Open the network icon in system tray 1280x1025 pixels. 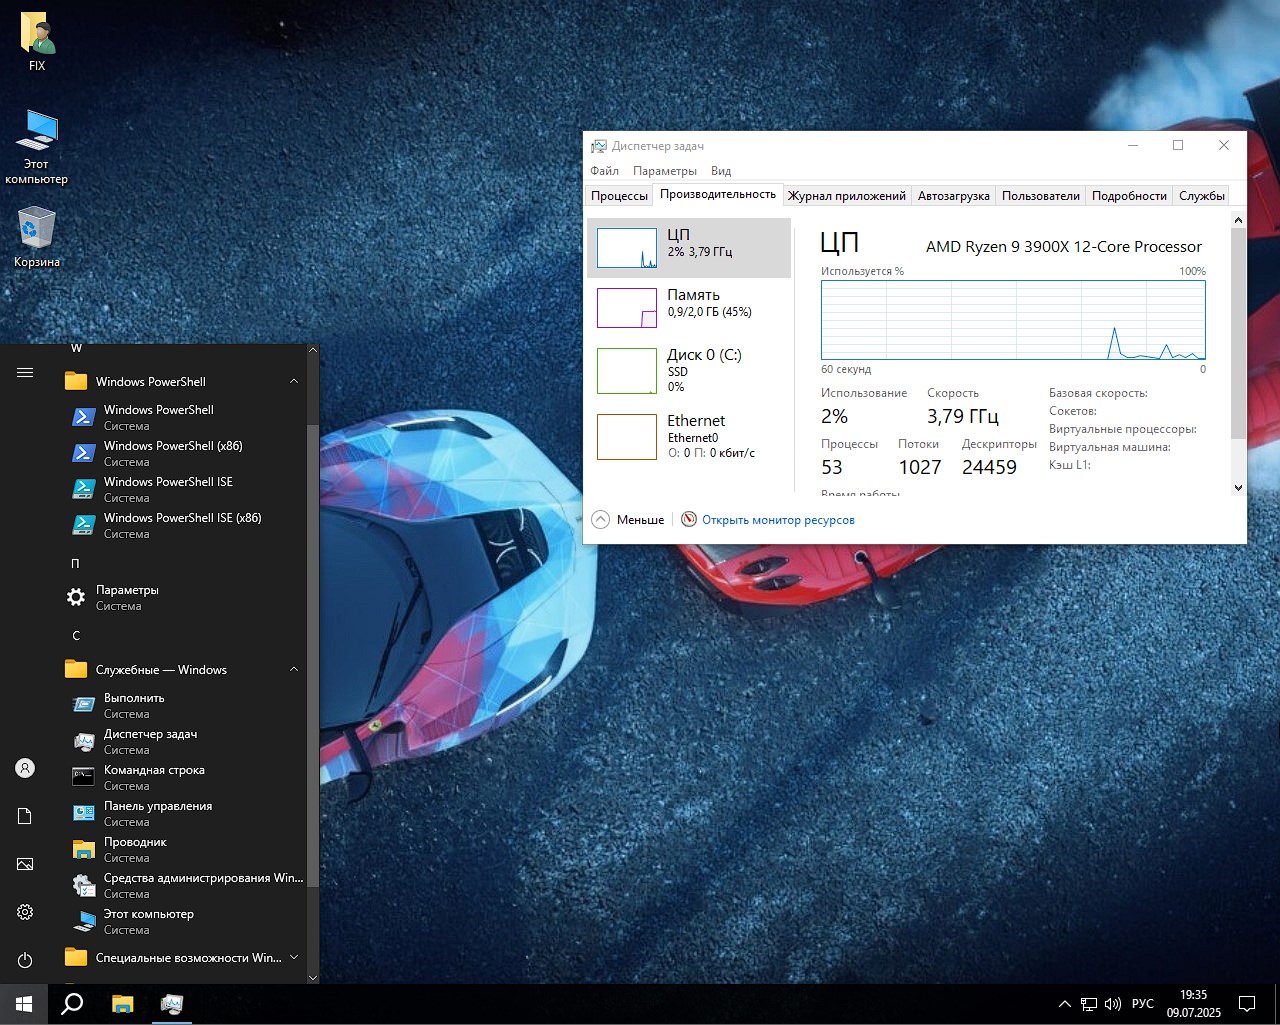(x=1089, y=1004)
